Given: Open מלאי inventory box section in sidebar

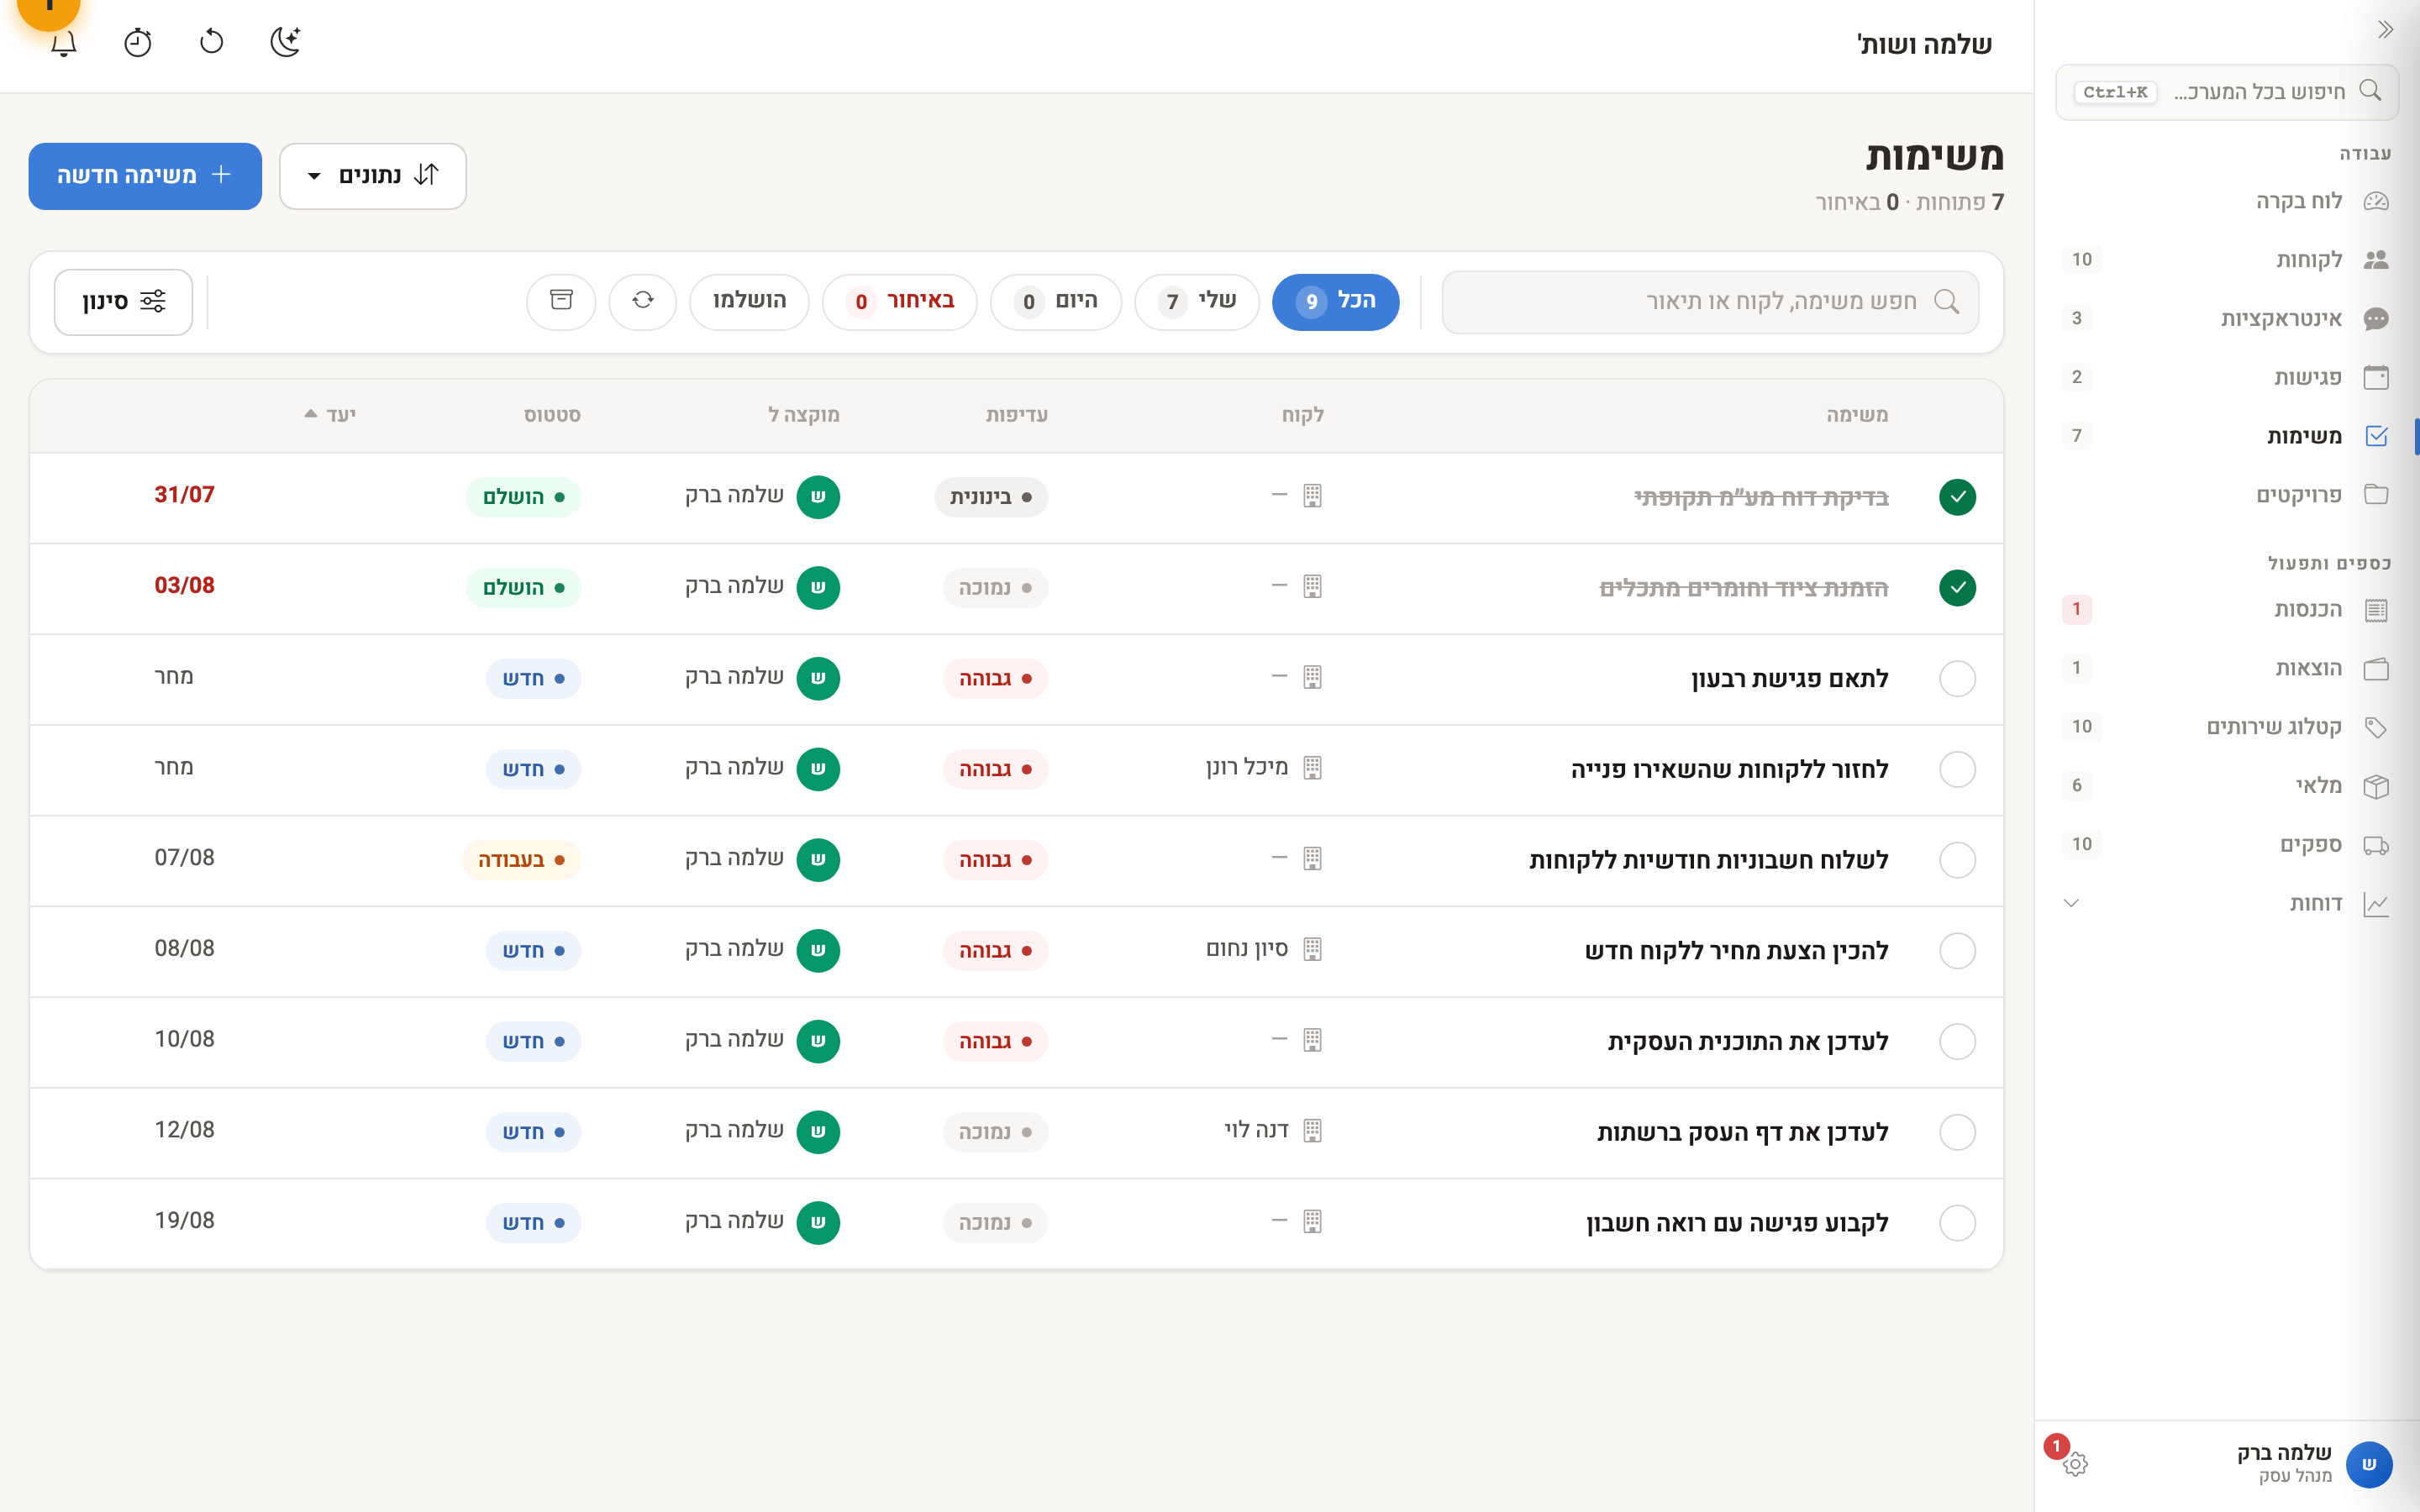Looking at the screenshot, I should [2228, 786].
